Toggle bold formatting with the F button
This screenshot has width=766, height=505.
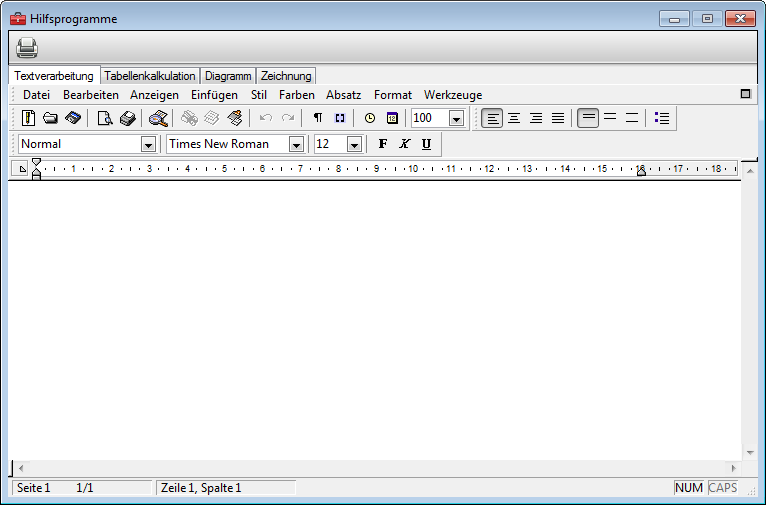coord(383,144)
